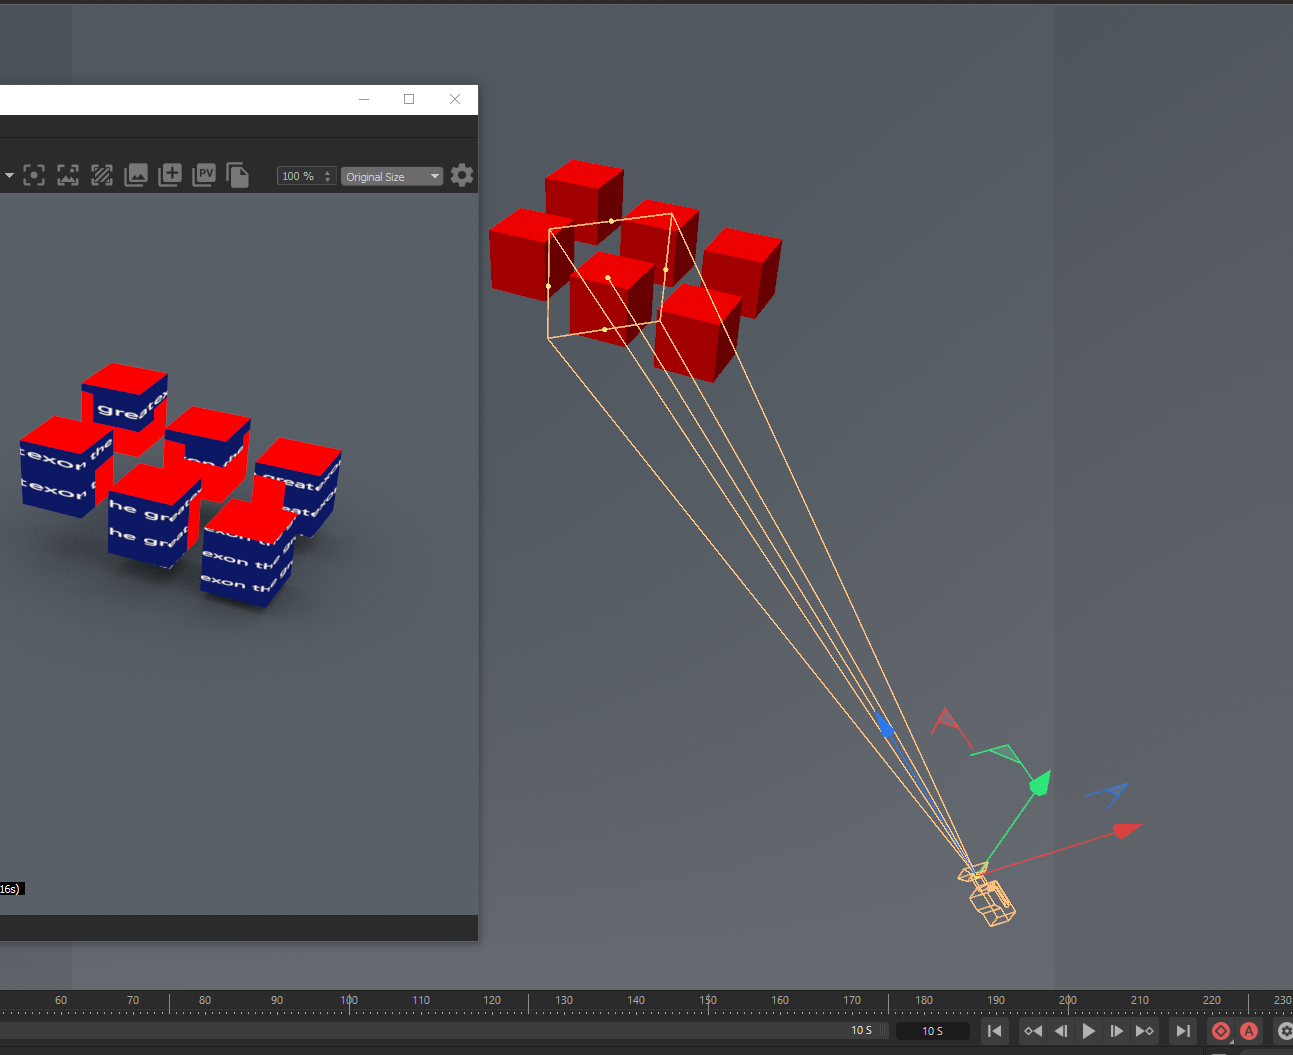Play the animation forwards

1089,1031
